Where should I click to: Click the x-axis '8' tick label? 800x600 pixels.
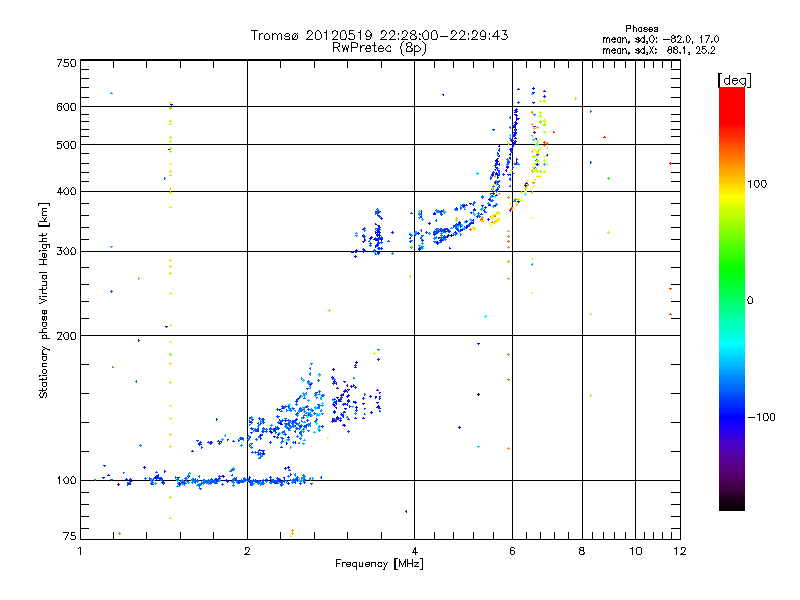tap(582, 551)
